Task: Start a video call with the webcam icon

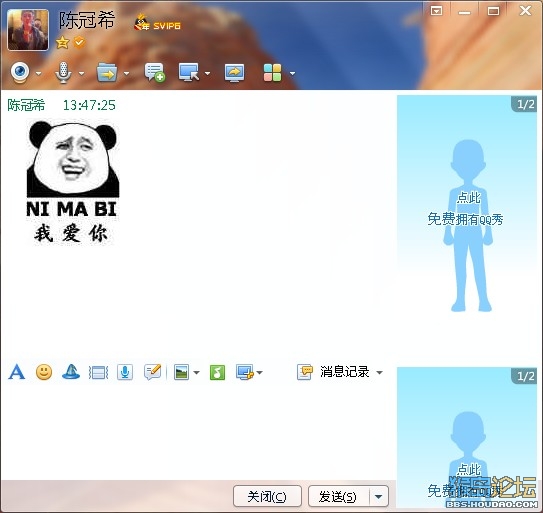Action: [x=20, y=72]
